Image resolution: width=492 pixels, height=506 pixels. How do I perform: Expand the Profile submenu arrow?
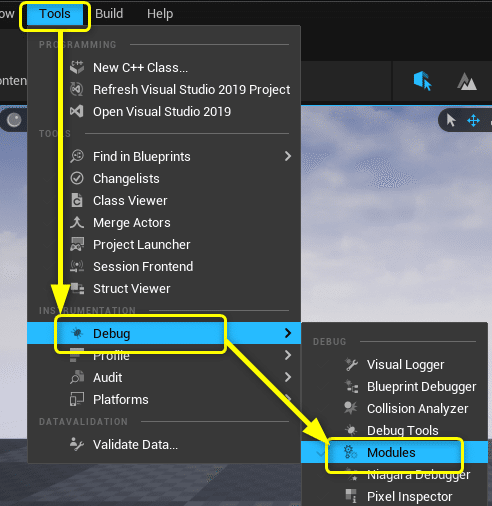click(288, 355)
